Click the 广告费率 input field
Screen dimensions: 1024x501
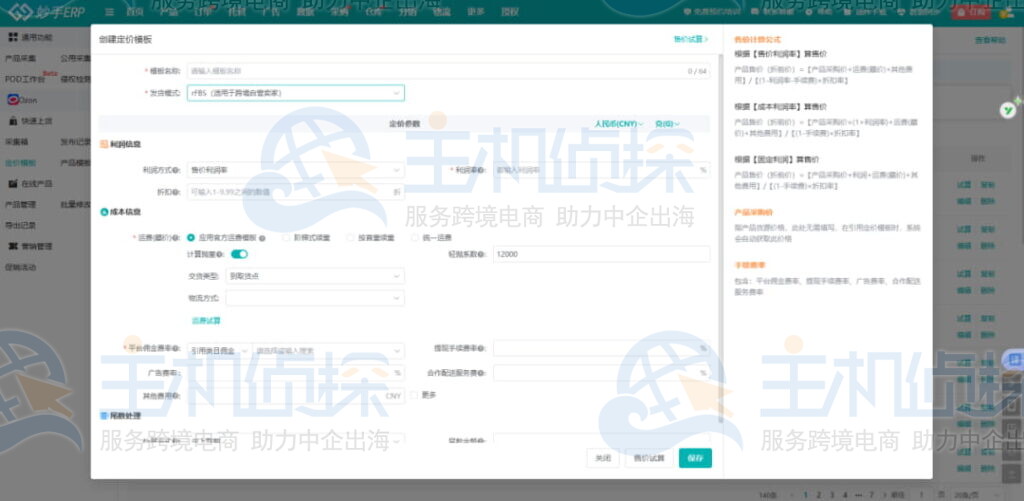[296, 373]
